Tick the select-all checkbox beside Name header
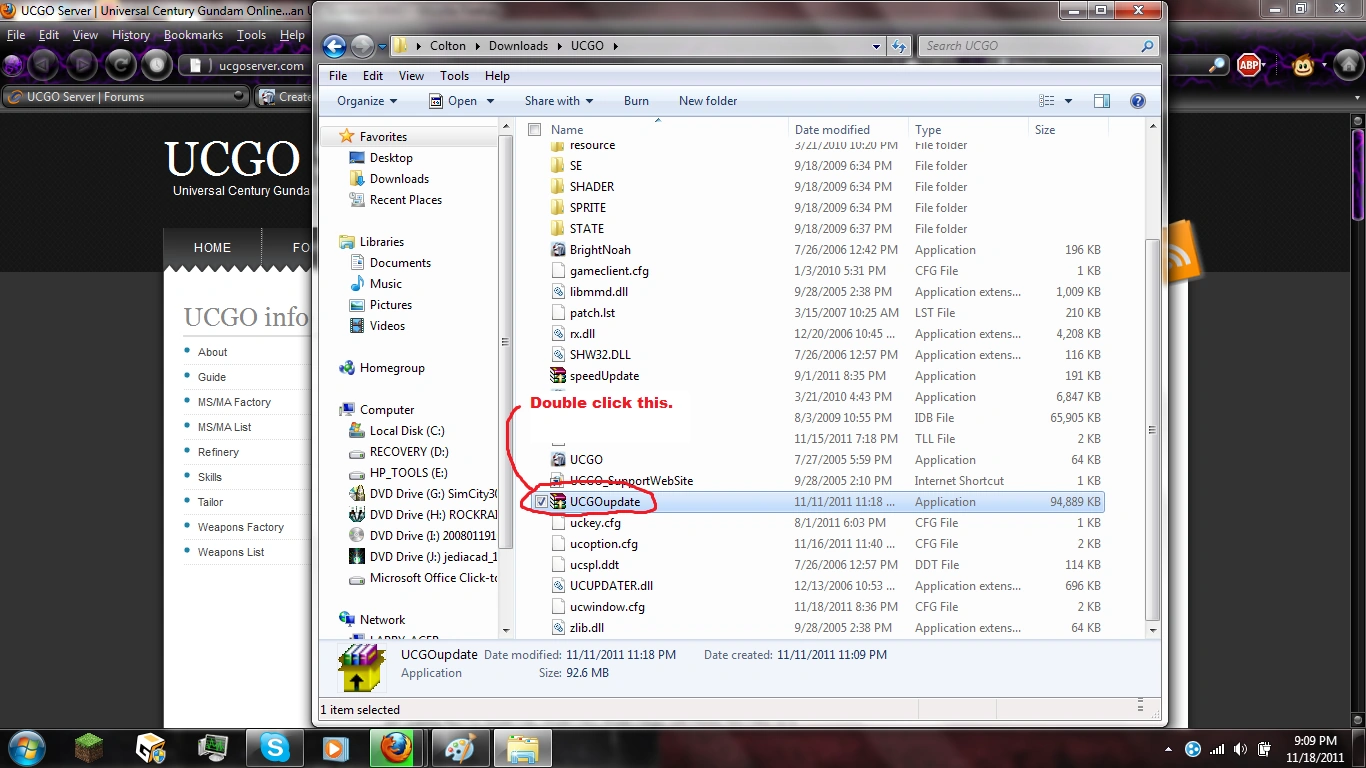This screenshot has height=768, width=1366. click(535, 130)
